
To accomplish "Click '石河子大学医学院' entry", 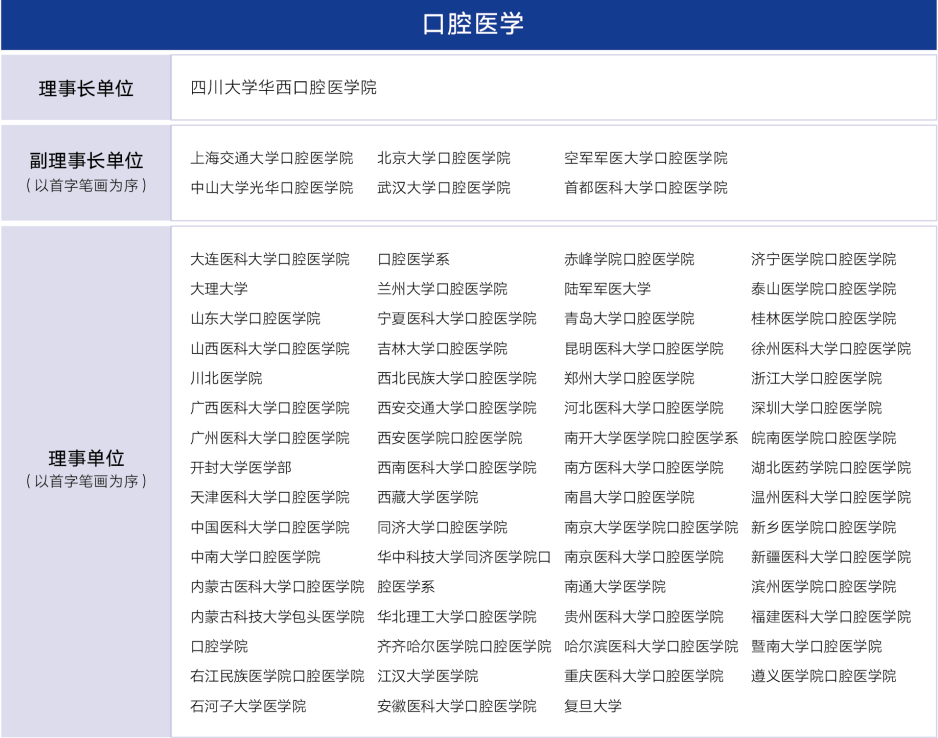I will tap(248, 706).
